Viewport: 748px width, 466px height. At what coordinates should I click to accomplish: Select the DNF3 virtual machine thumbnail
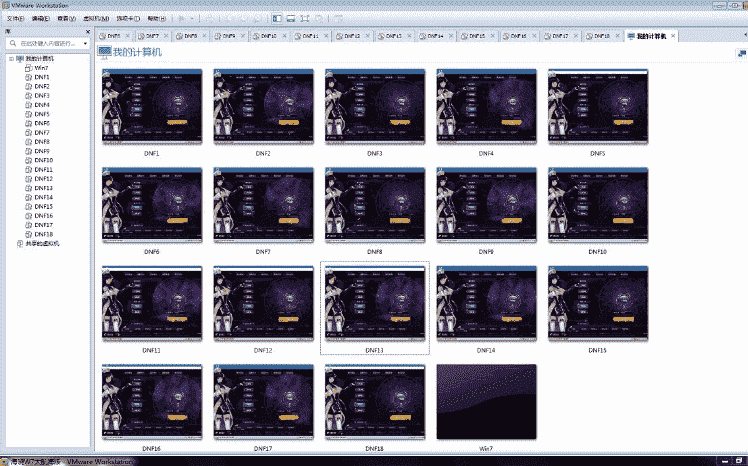[x=375, y=106]
